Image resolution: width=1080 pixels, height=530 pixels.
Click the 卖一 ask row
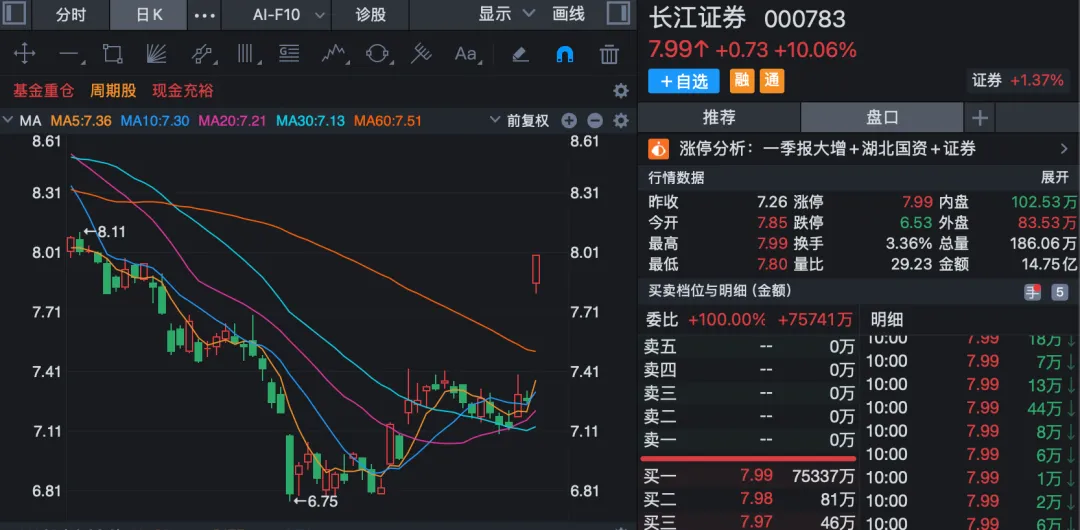(x=749, y=440)
